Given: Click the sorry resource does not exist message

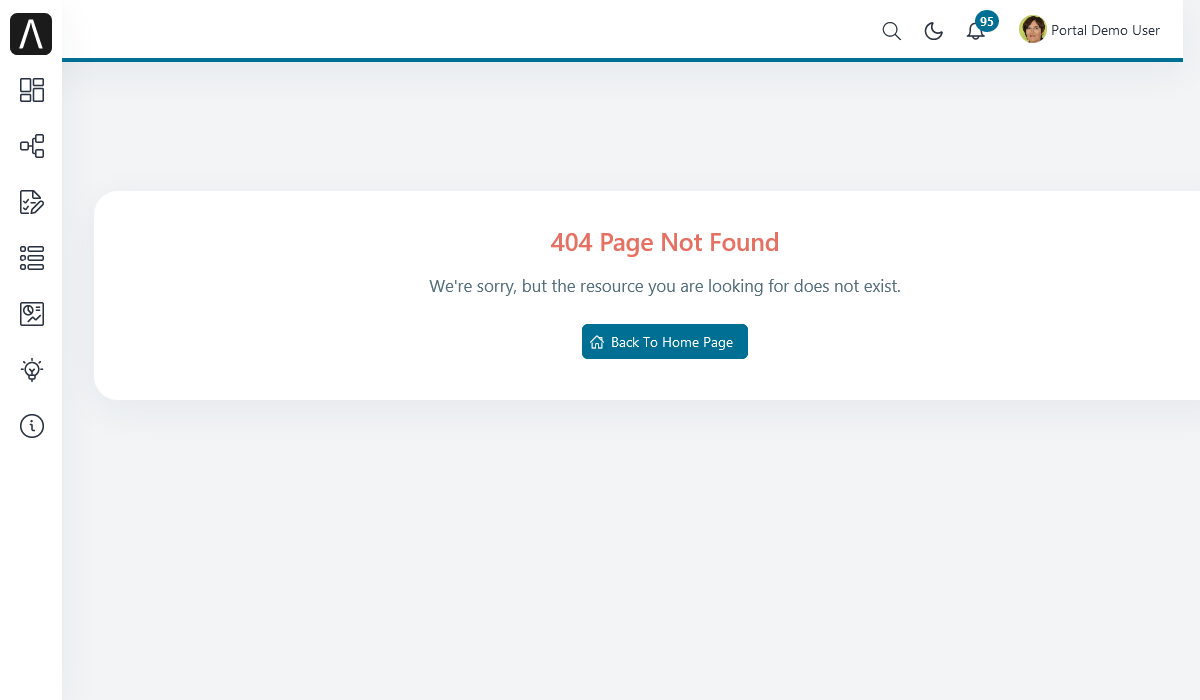Looking at the screenshot, I should pyautogui.click(x=665, y=286).
